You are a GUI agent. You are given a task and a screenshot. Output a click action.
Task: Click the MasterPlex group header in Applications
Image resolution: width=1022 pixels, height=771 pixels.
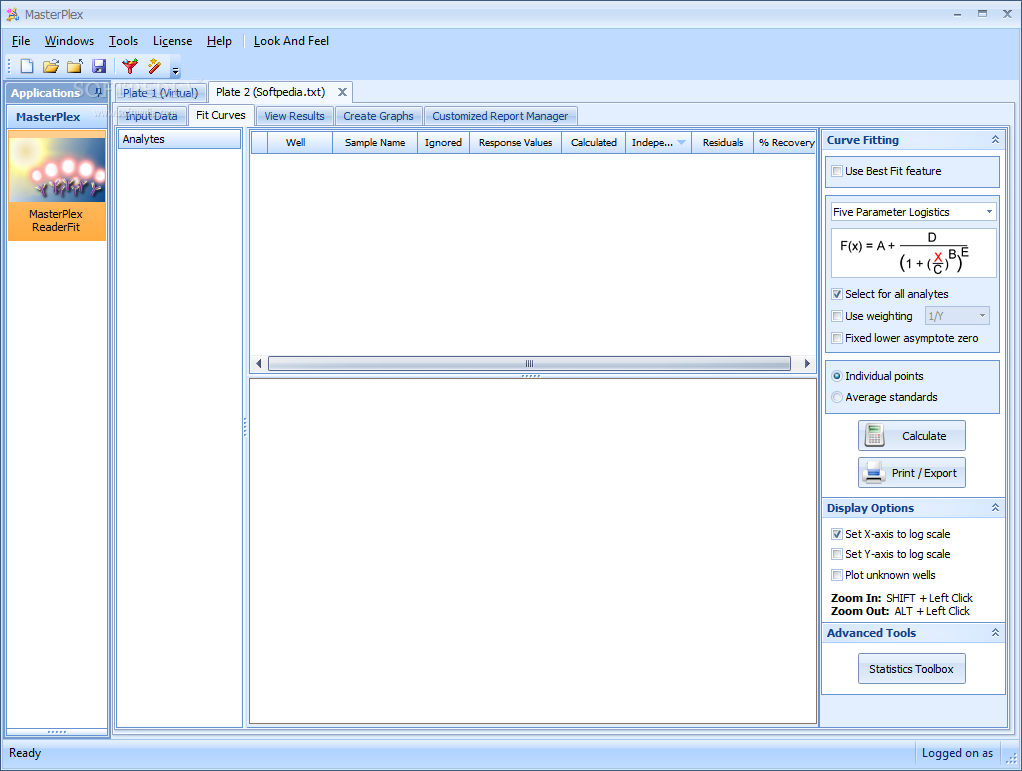pos(57,117)
